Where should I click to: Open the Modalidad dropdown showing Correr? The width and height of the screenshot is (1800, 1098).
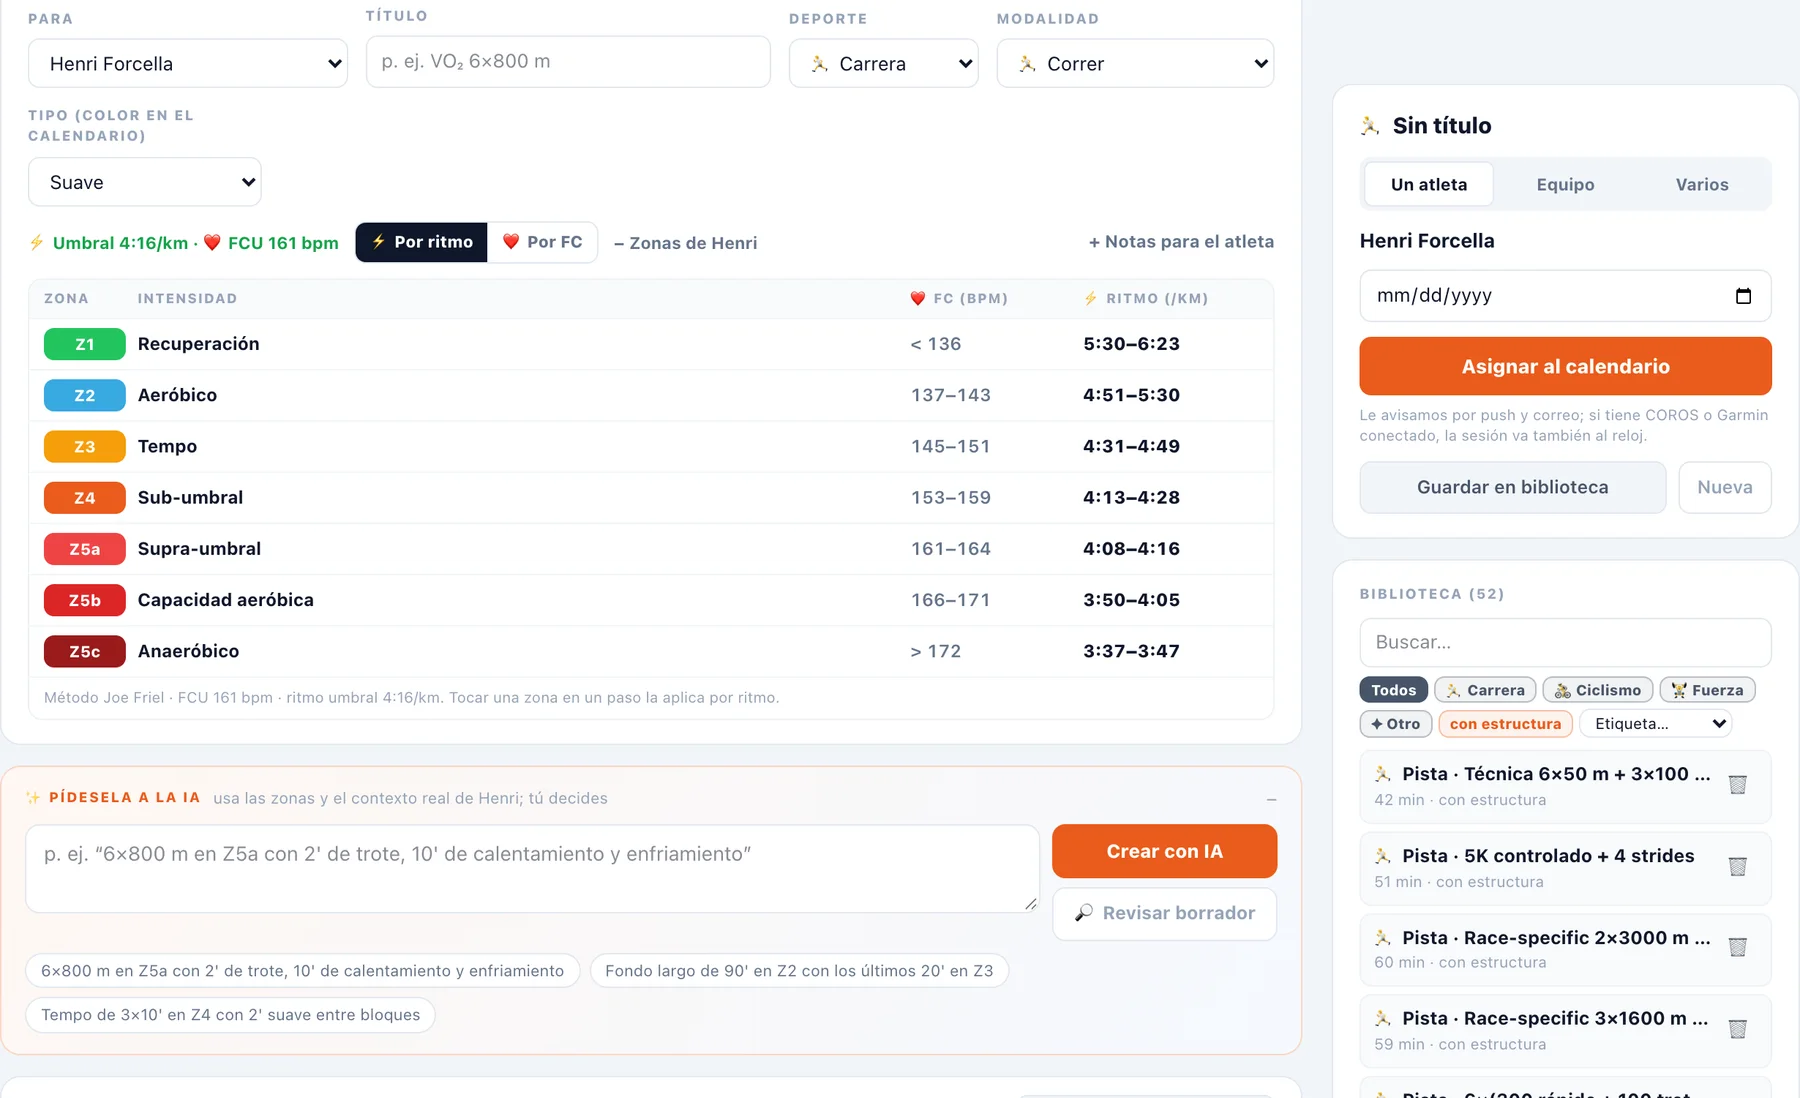[x=1135, y=63]
